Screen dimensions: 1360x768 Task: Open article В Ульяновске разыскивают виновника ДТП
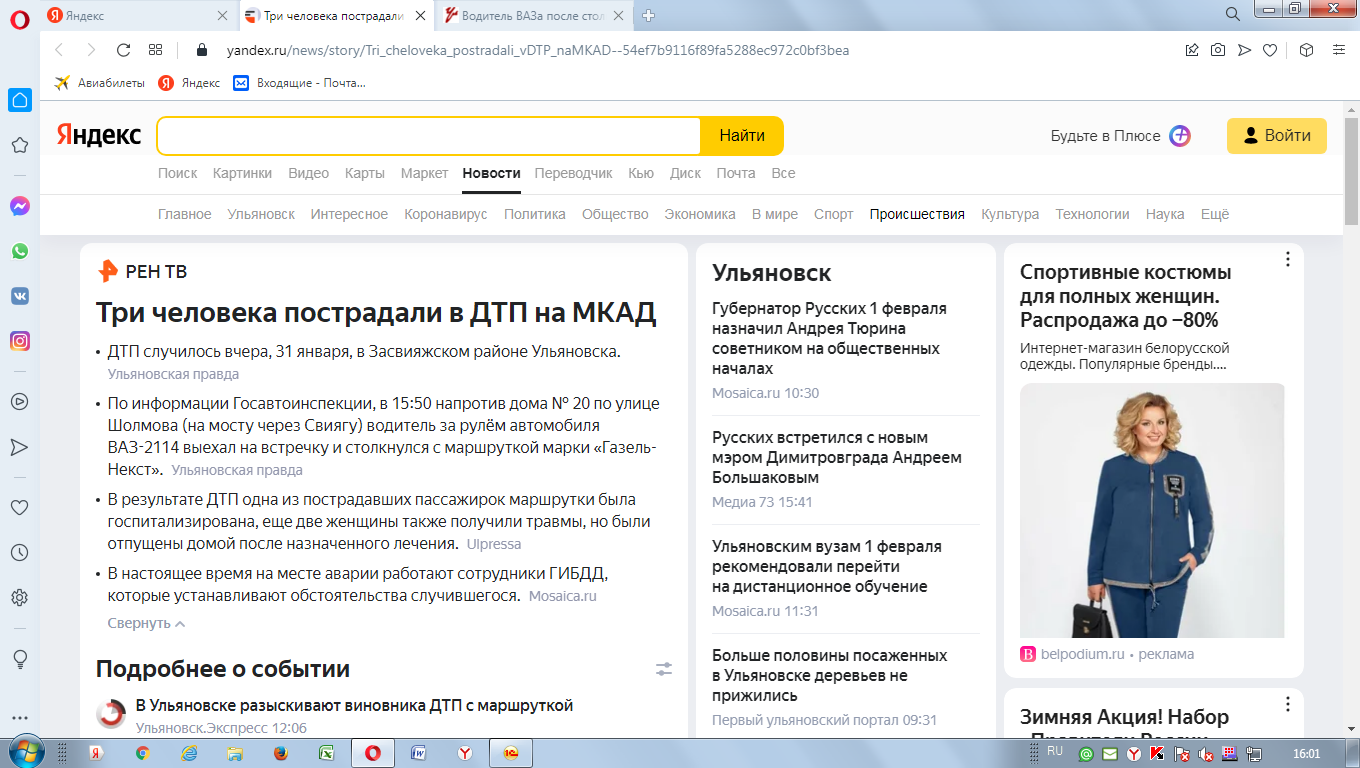(354, 706)
